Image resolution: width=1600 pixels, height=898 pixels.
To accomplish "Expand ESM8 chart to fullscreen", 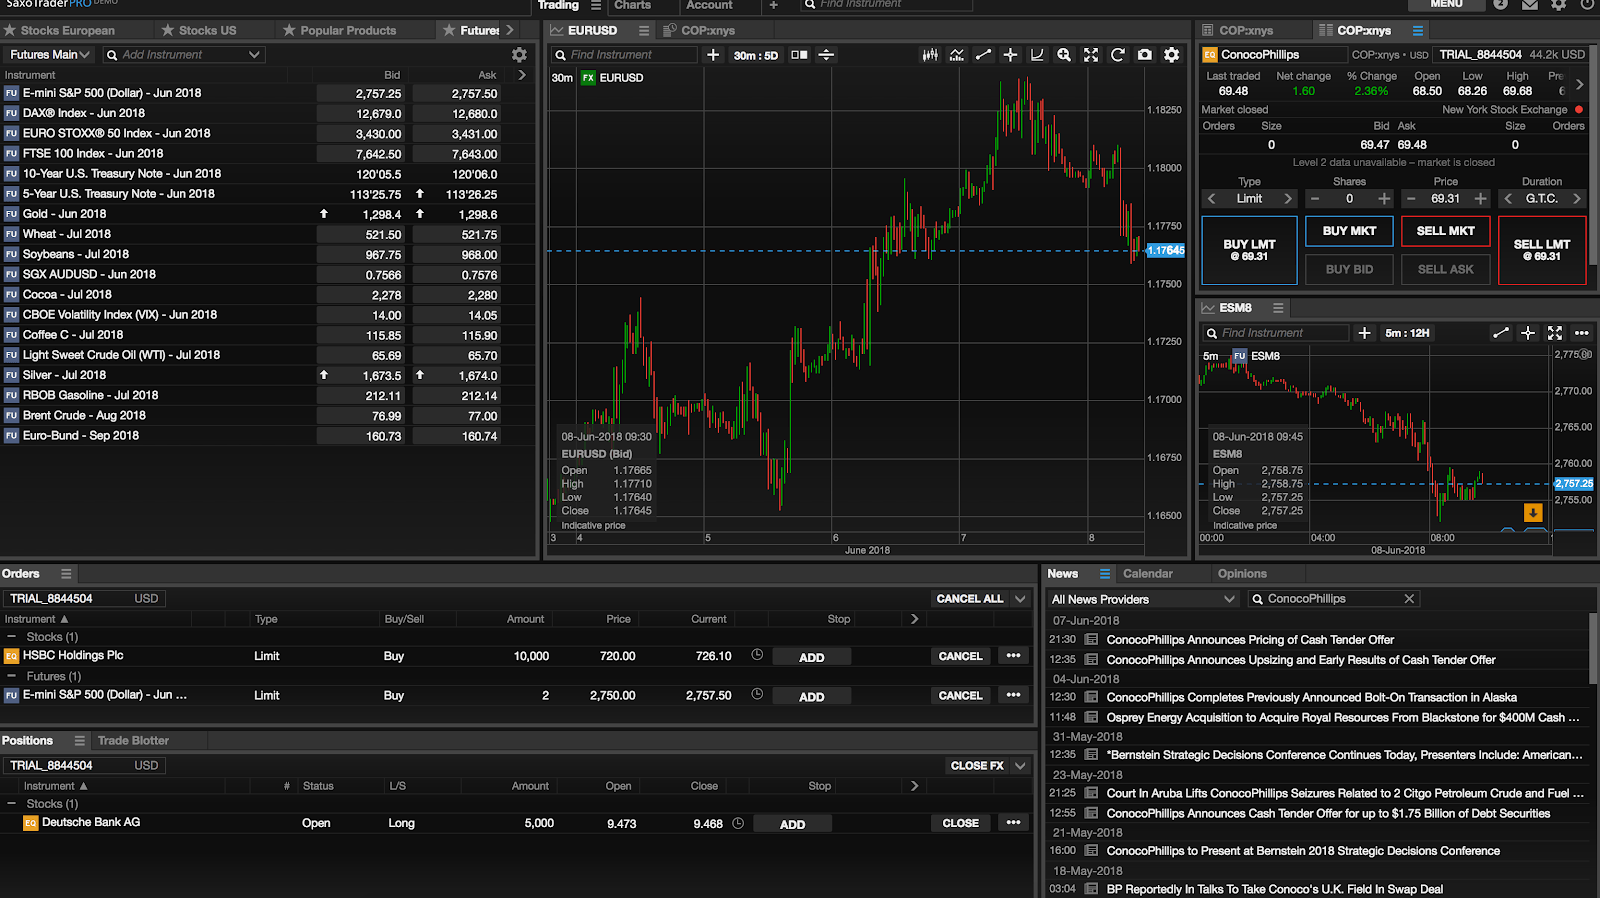I will pyautogui.click(x=1555, y=333).
